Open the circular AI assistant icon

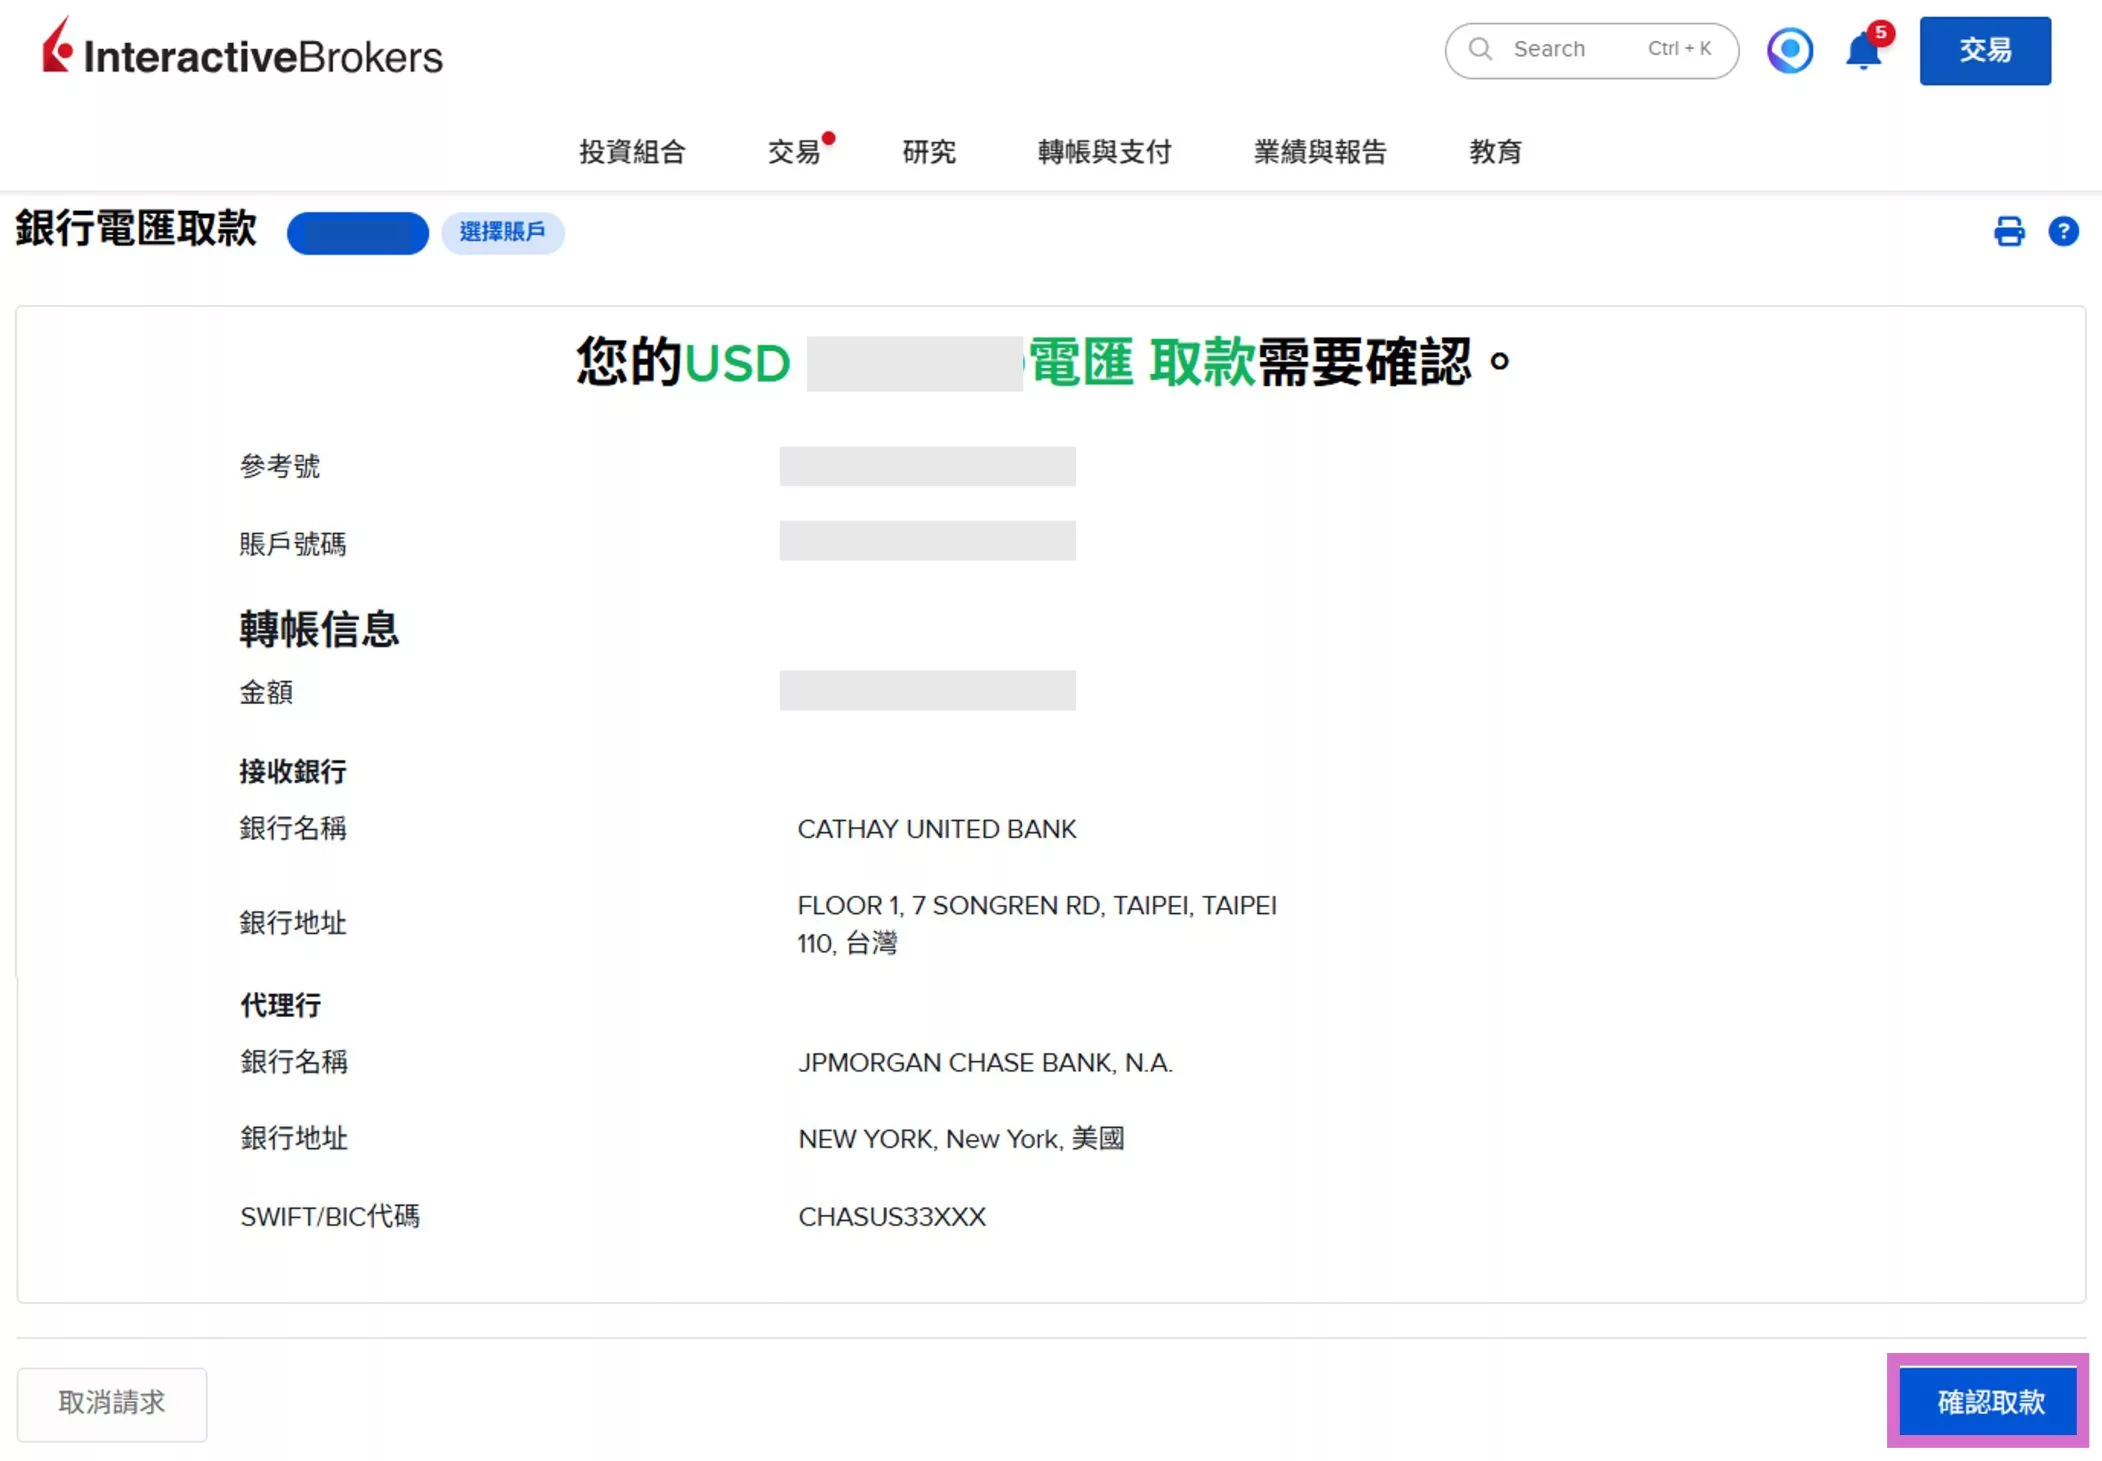point(1789,50)
